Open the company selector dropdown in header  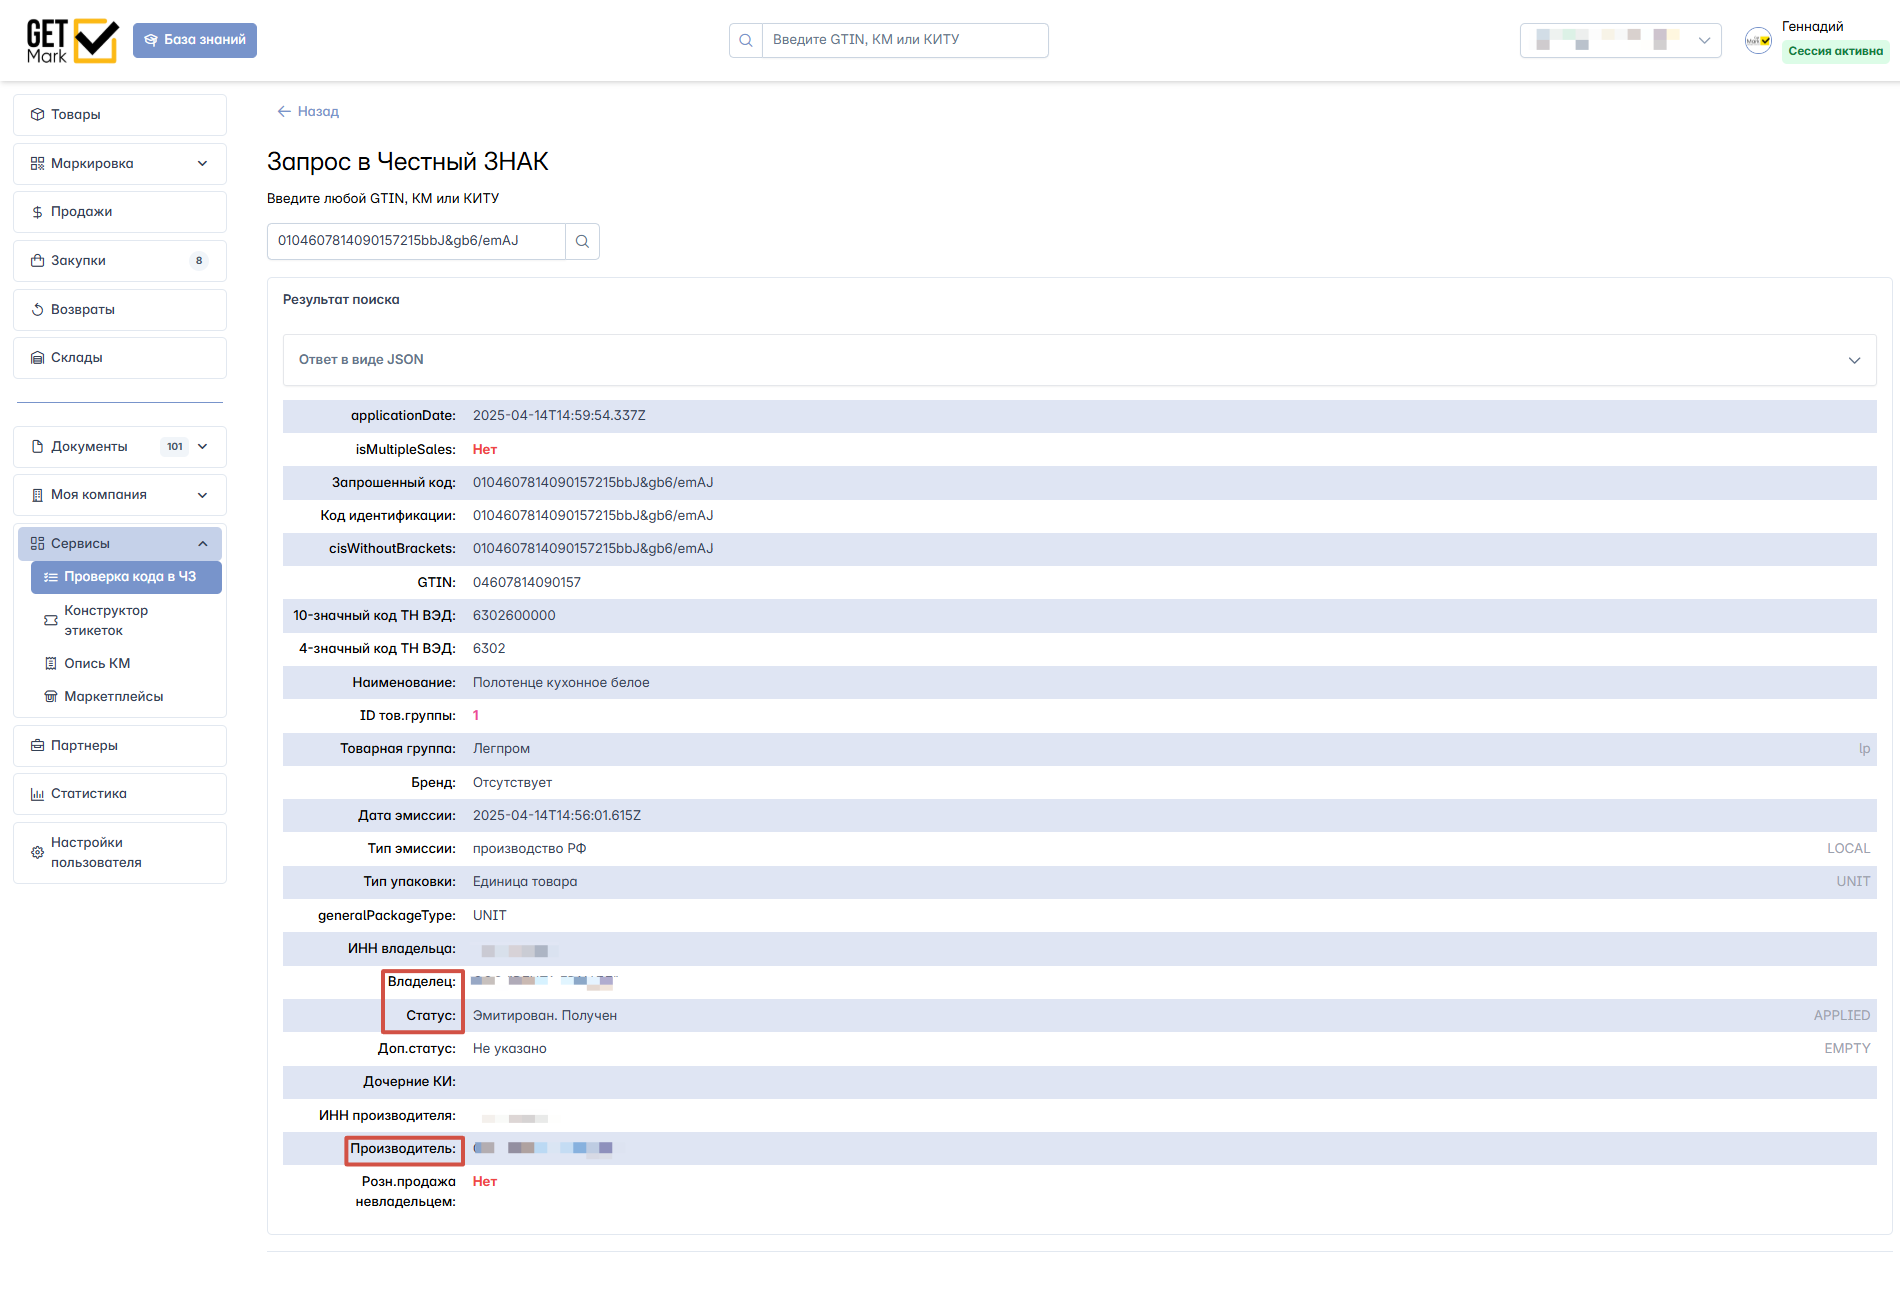click(1620, 40)
